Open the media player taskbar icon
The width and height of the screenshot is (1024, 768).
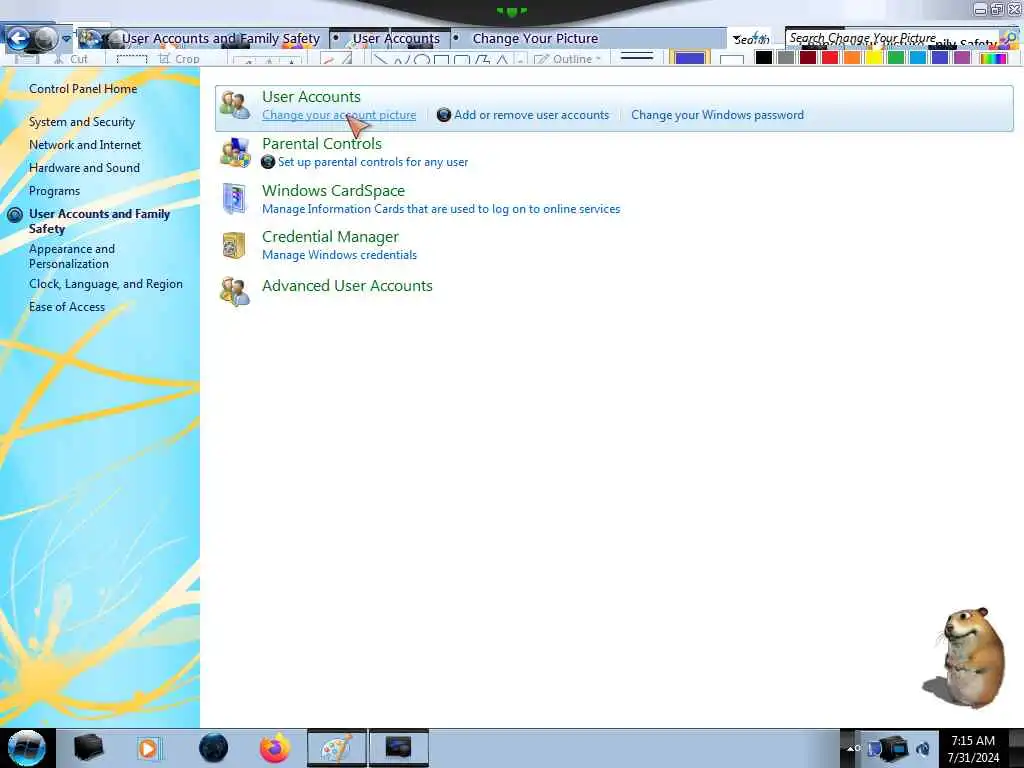[148, 748]
